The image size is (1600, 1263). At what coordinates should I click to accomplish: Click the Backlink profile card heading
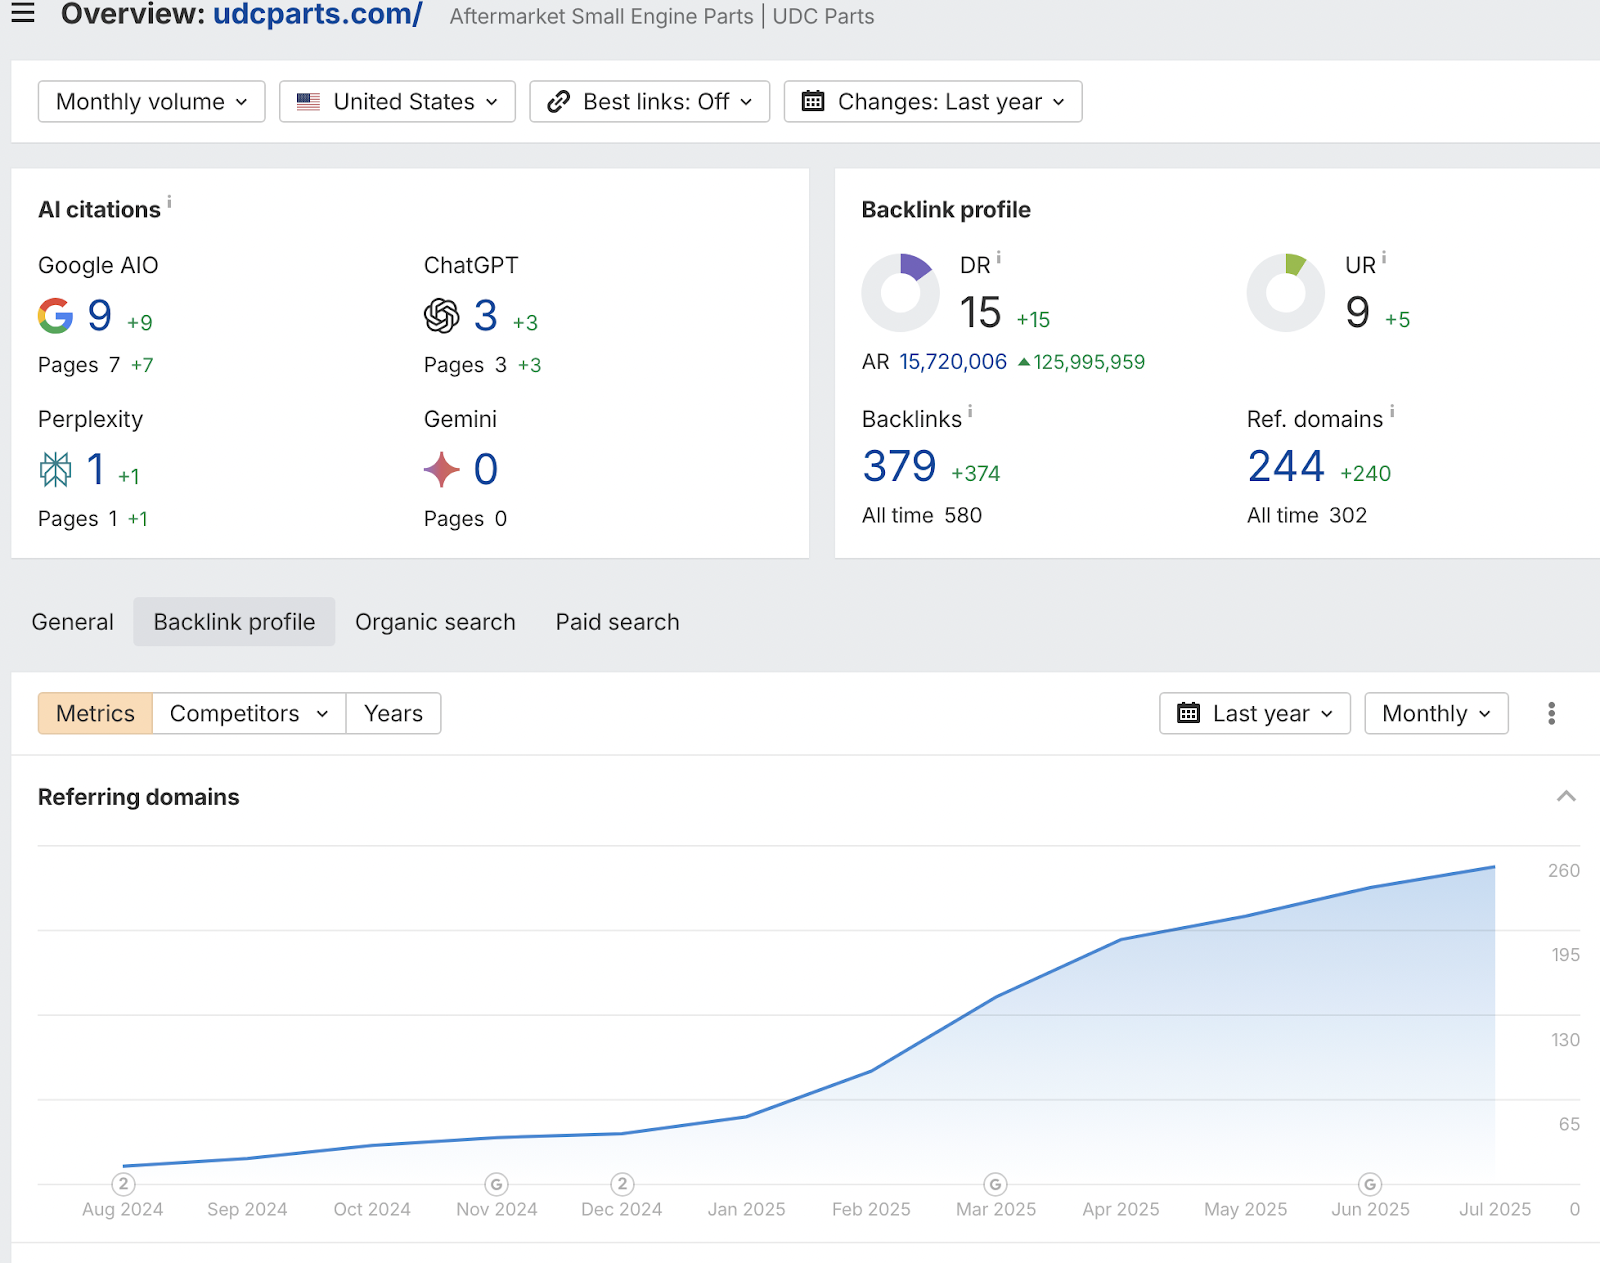pyautogui.click(x=946, y=210)
